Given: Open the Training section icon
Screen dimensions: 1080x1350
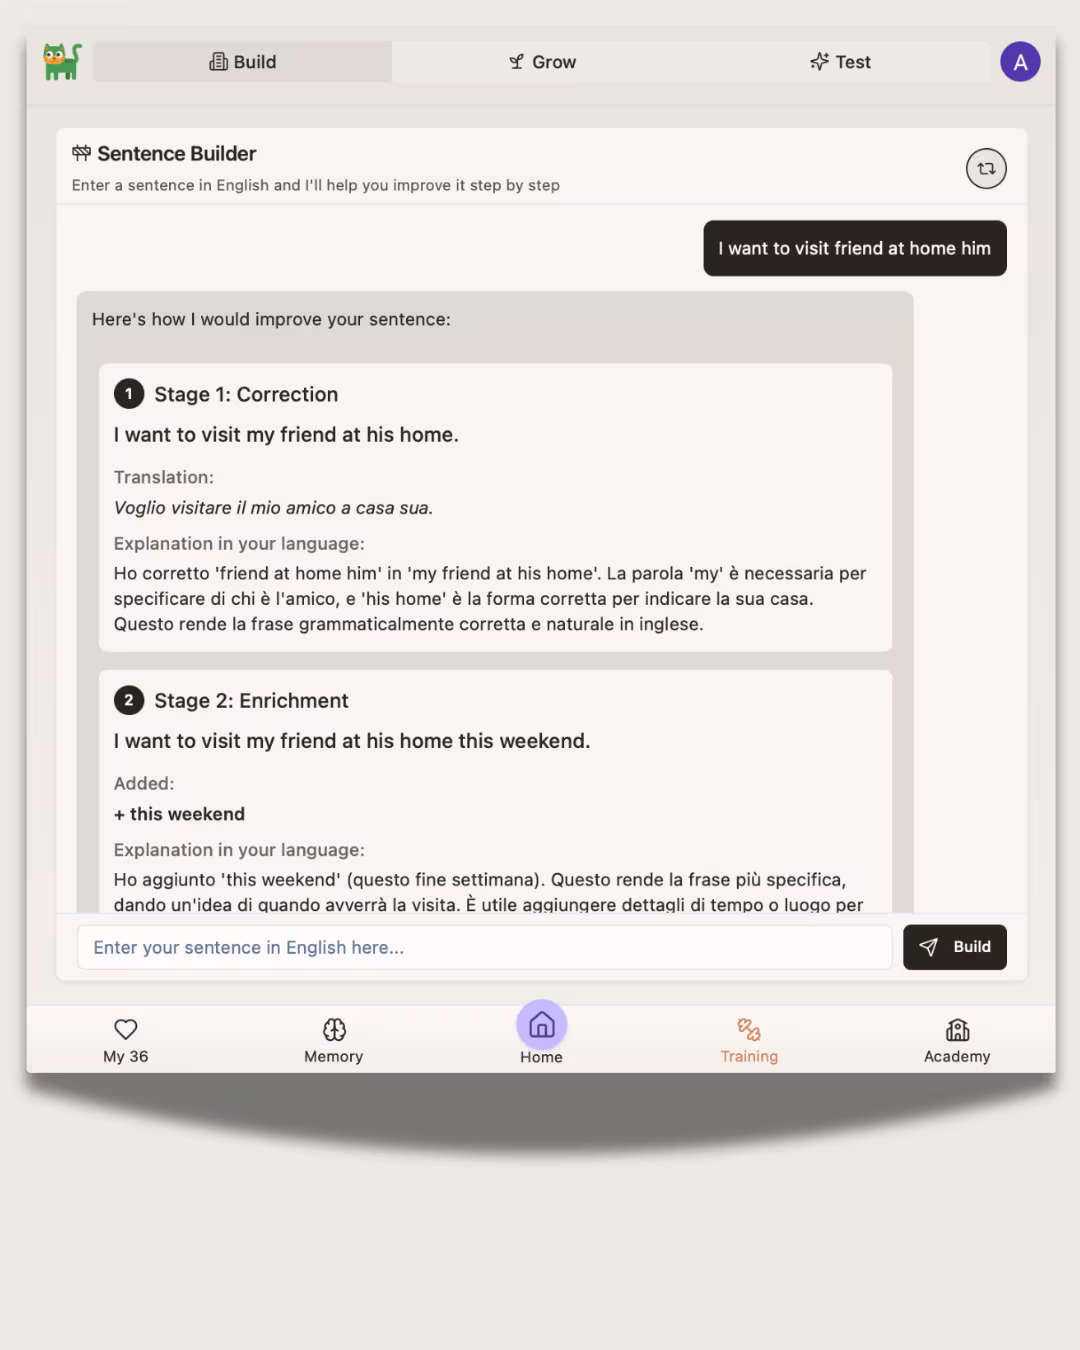Looking at the screenshot, I should pyautogui.click(x=749, y=1029).
